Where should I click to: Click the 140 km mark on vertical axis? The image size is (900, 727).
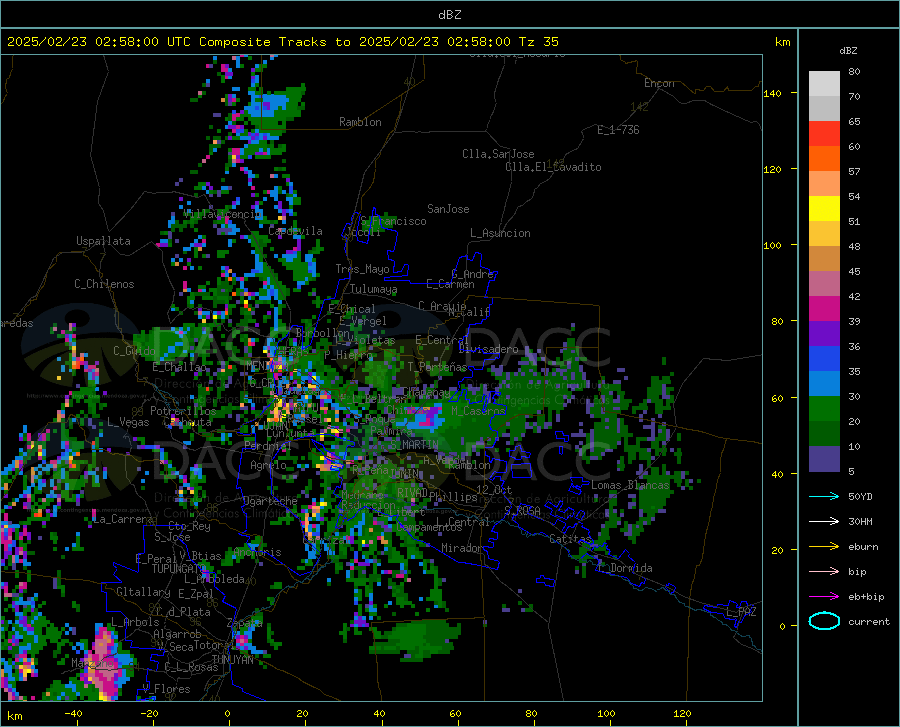tap(773, 93)
